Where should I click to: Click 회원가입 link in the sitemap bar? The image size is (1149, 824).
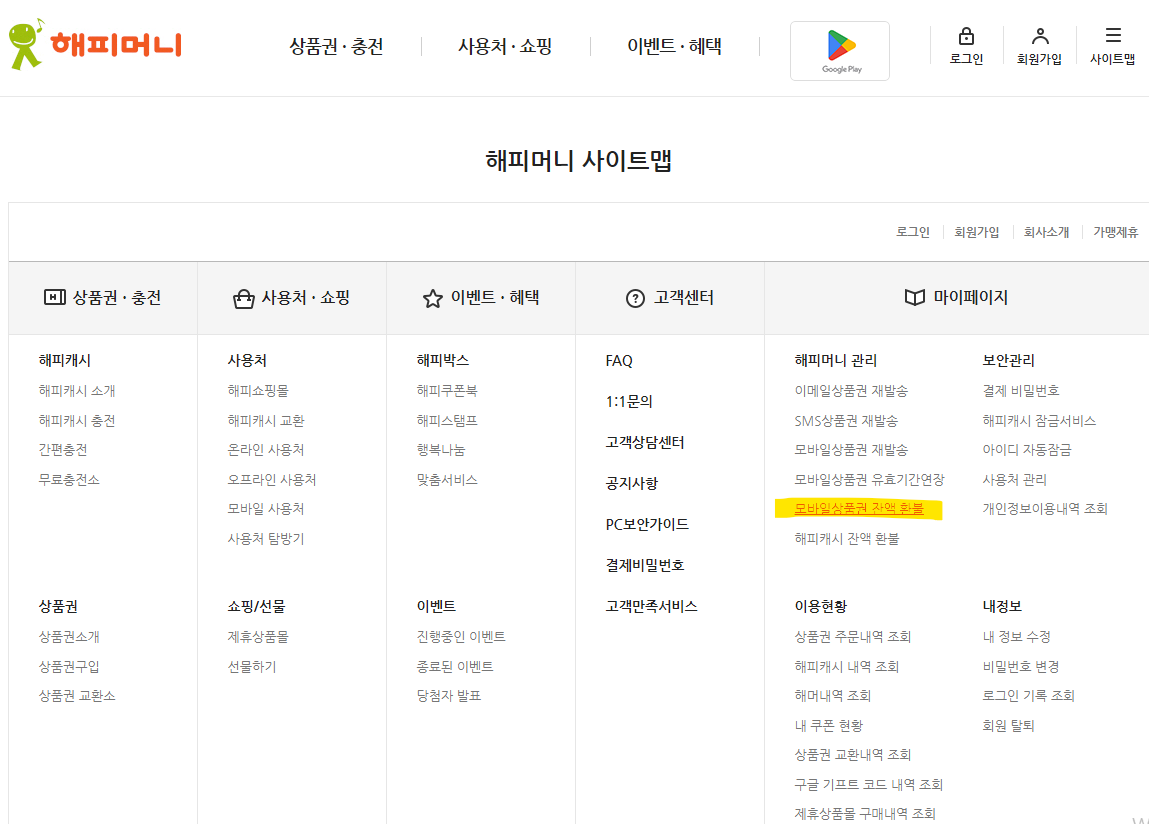pos(976,232)
